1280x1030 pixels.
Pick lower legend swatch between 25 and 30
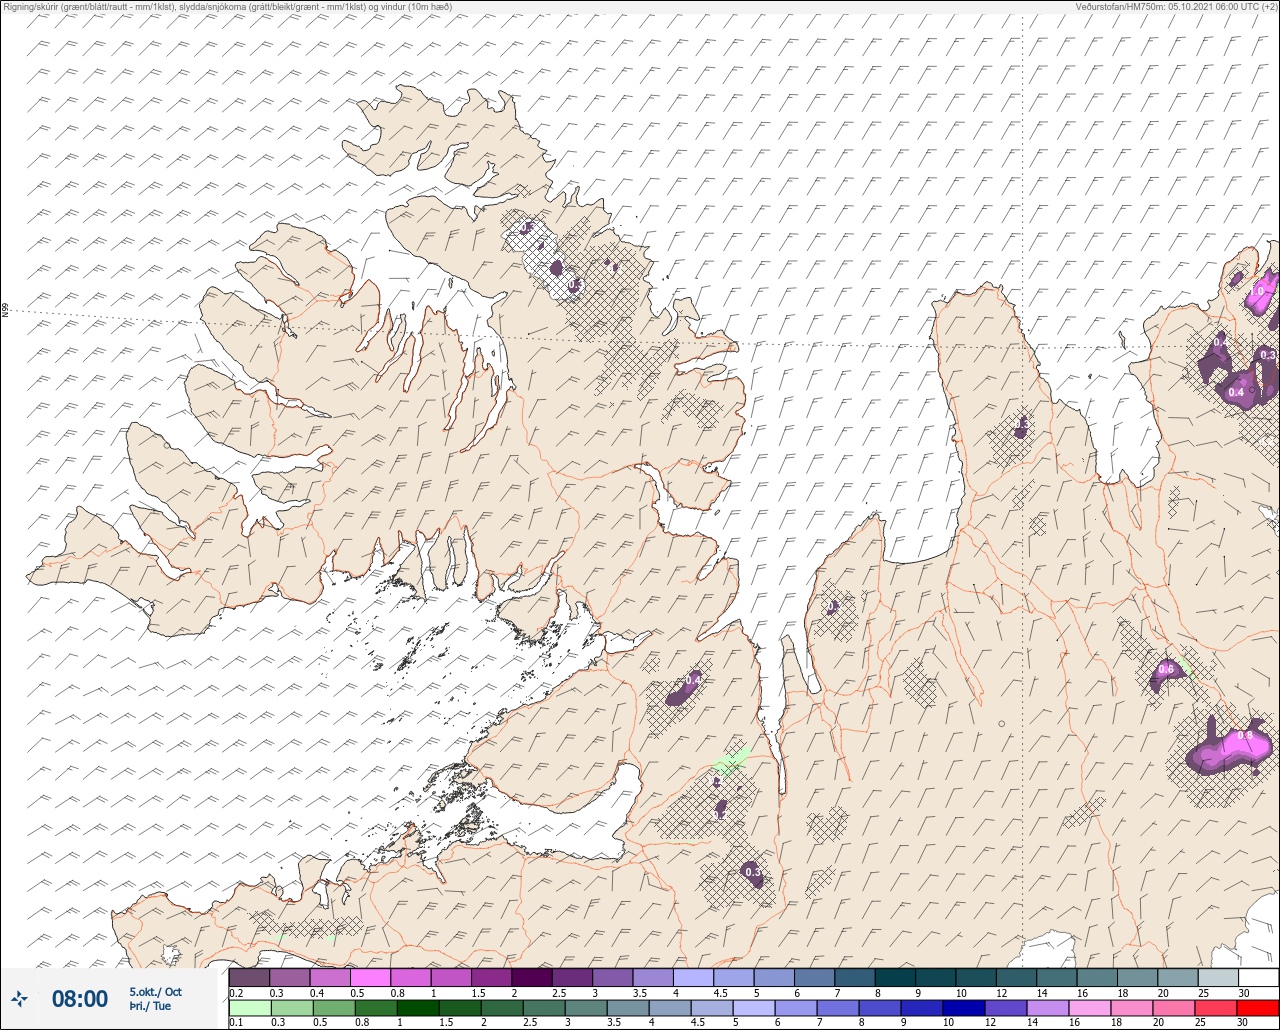(1218, 1007)
